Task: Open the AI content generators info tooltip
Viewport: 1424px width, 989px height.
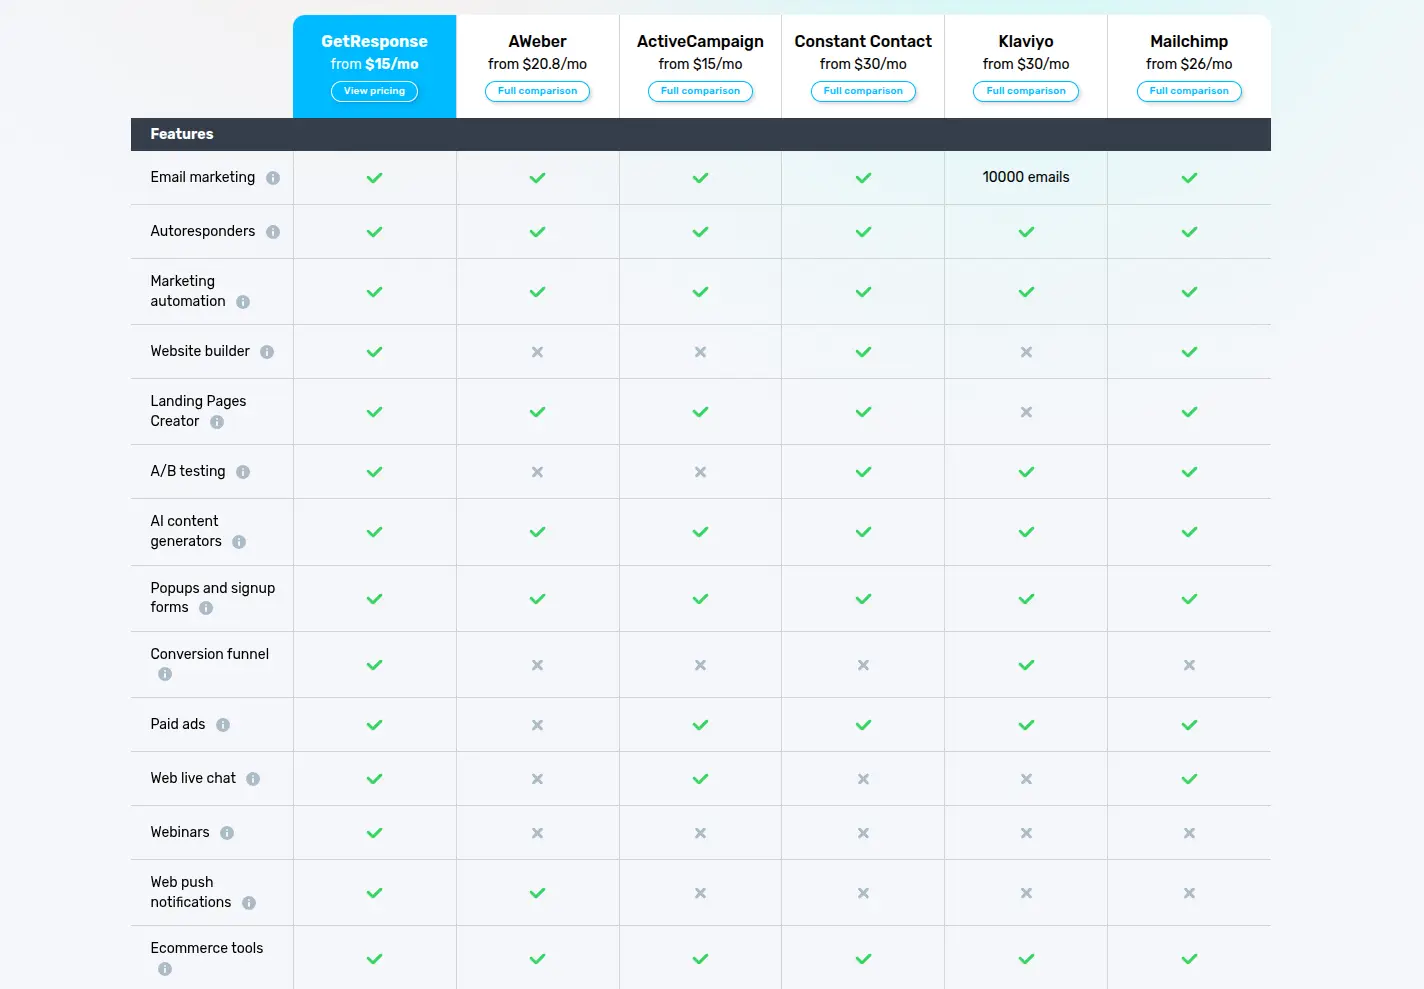Action: 238,542
